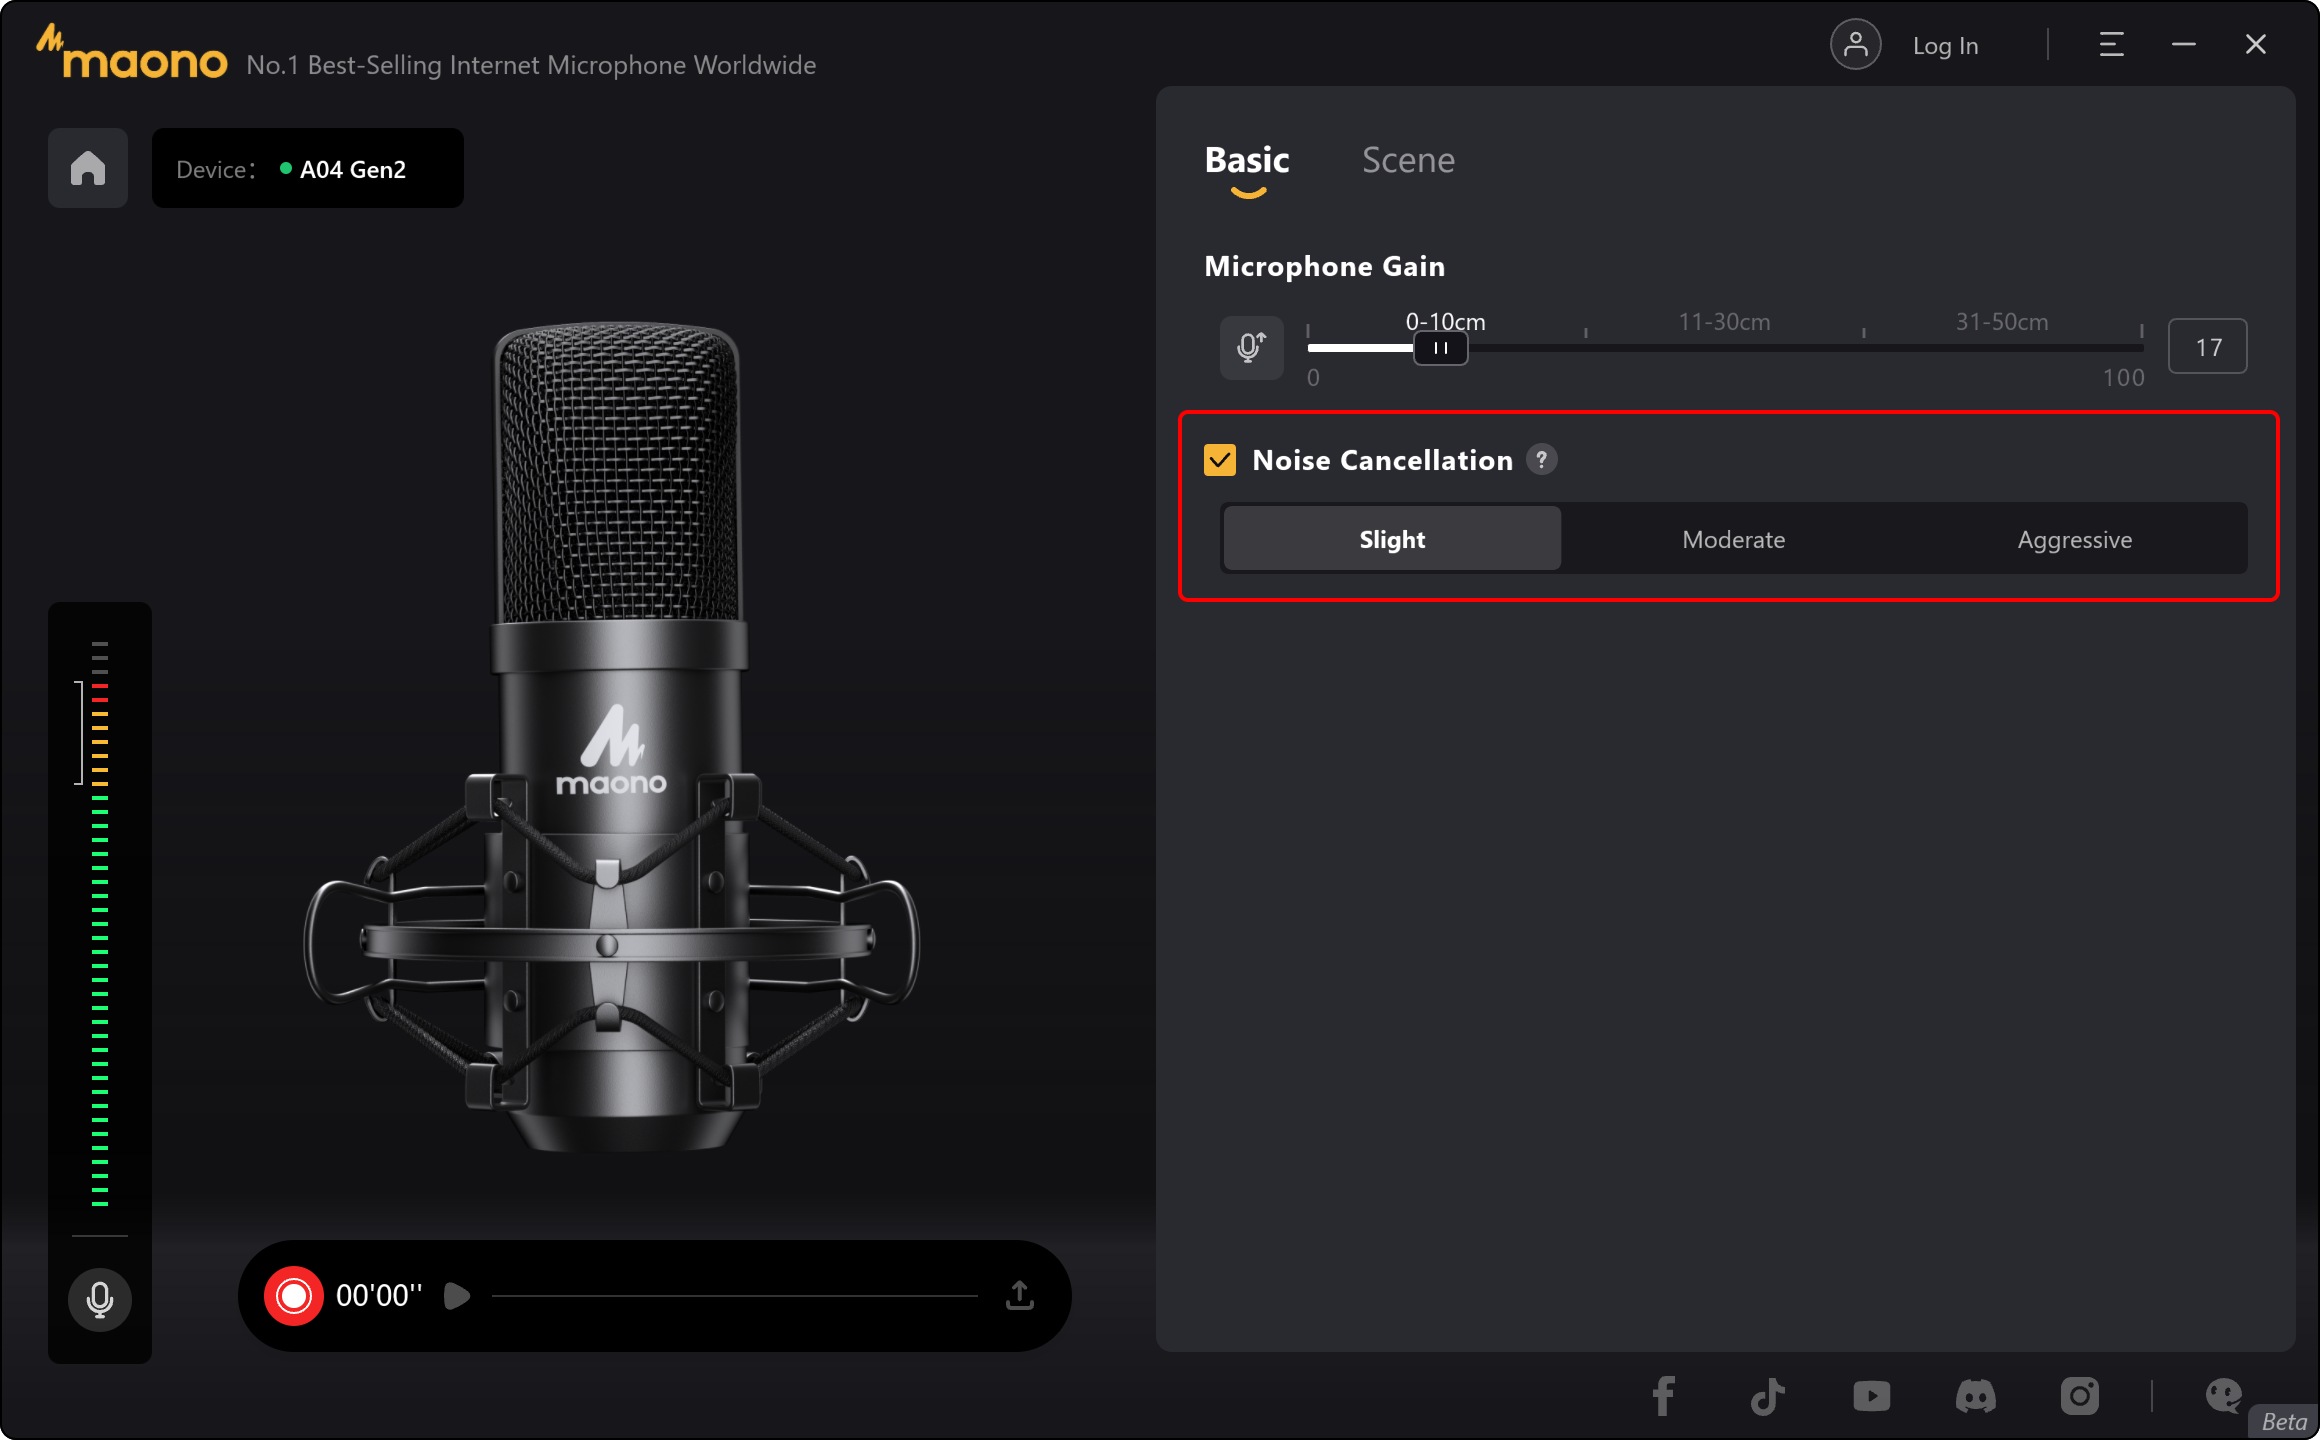
Task: Click the Log In link
Action: 1945,46
